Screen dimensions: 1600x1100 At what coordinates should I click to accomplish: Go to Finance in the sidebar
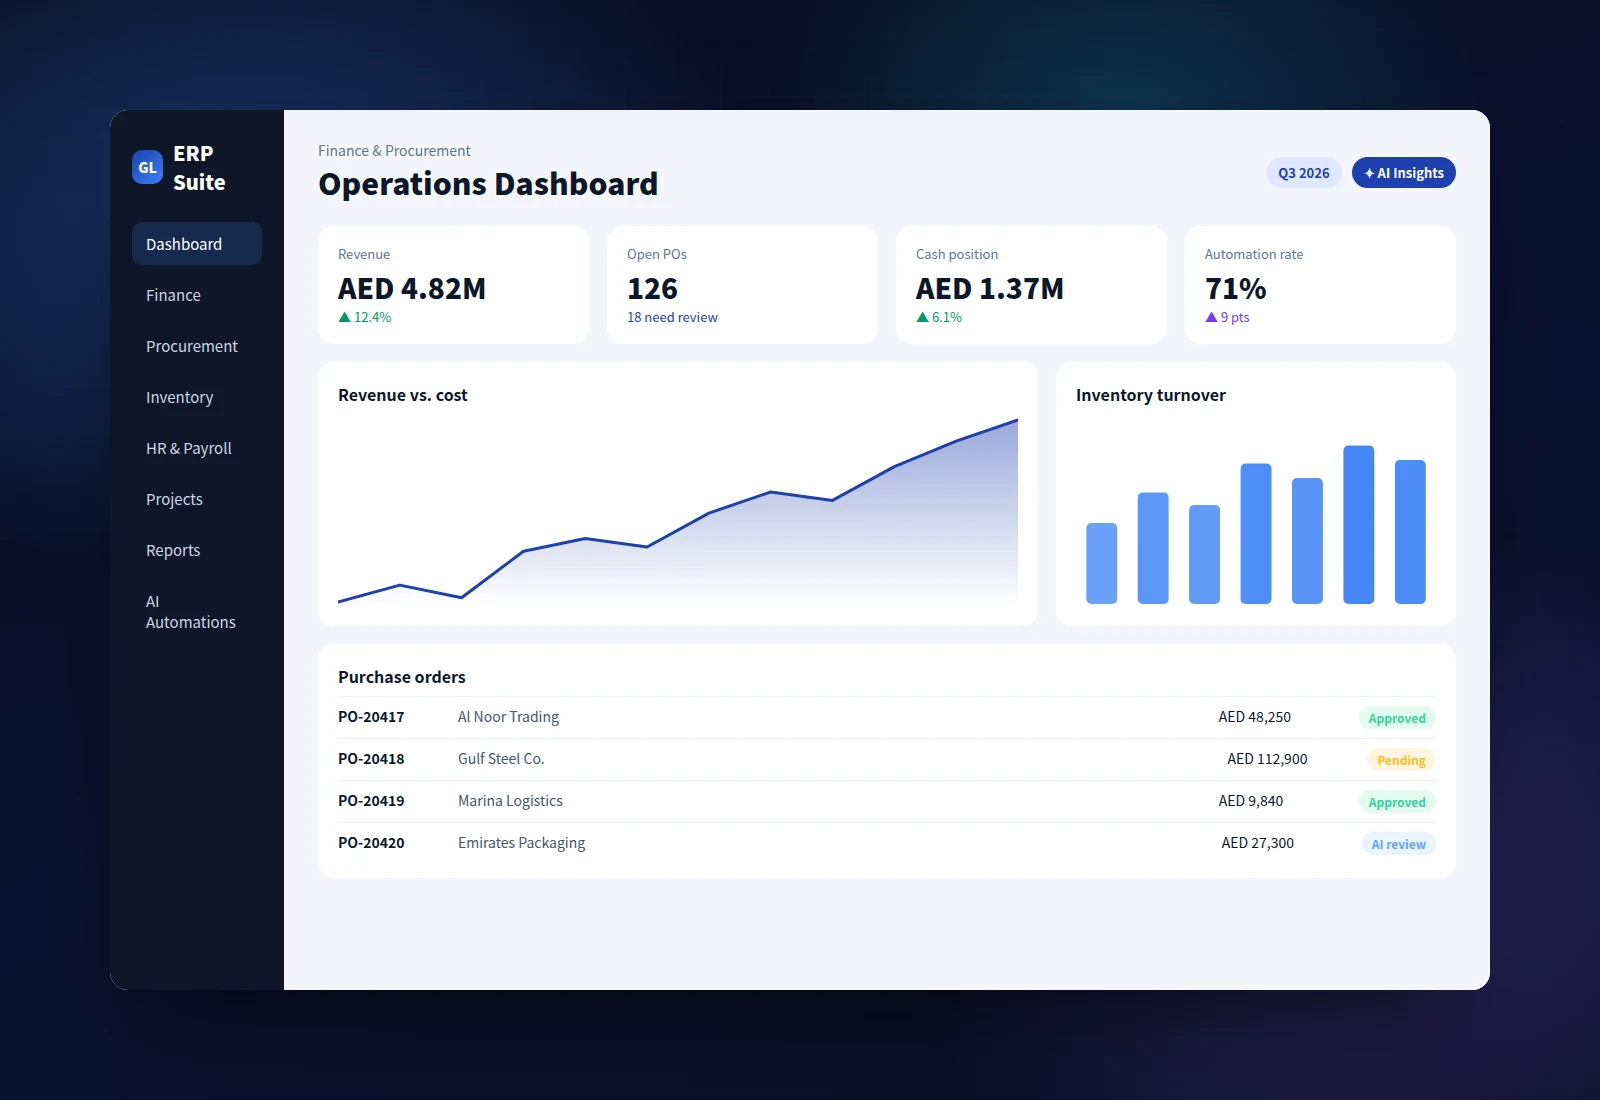(x=197, y=295)
